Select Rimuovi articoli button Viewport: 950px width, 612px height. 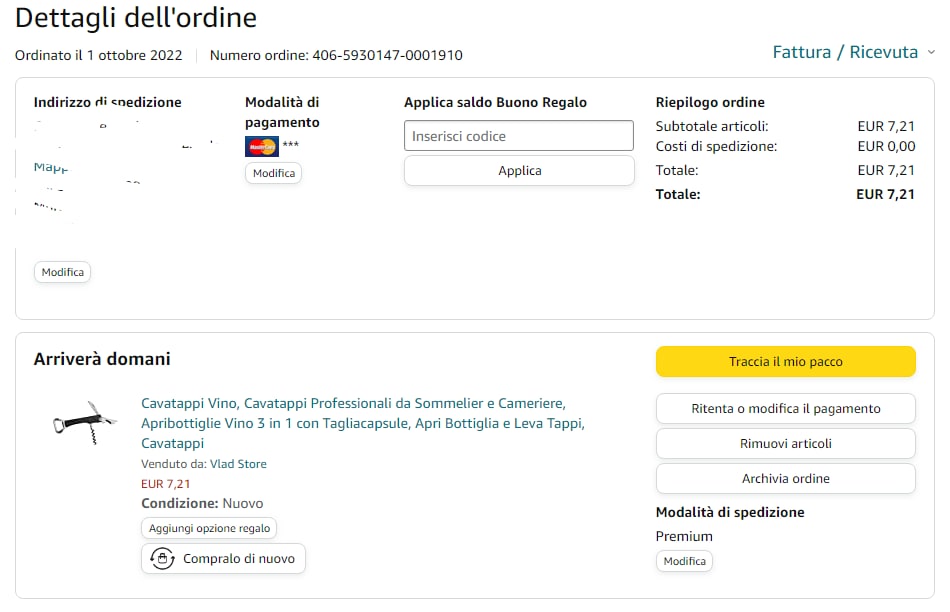[x=785, y=443]
